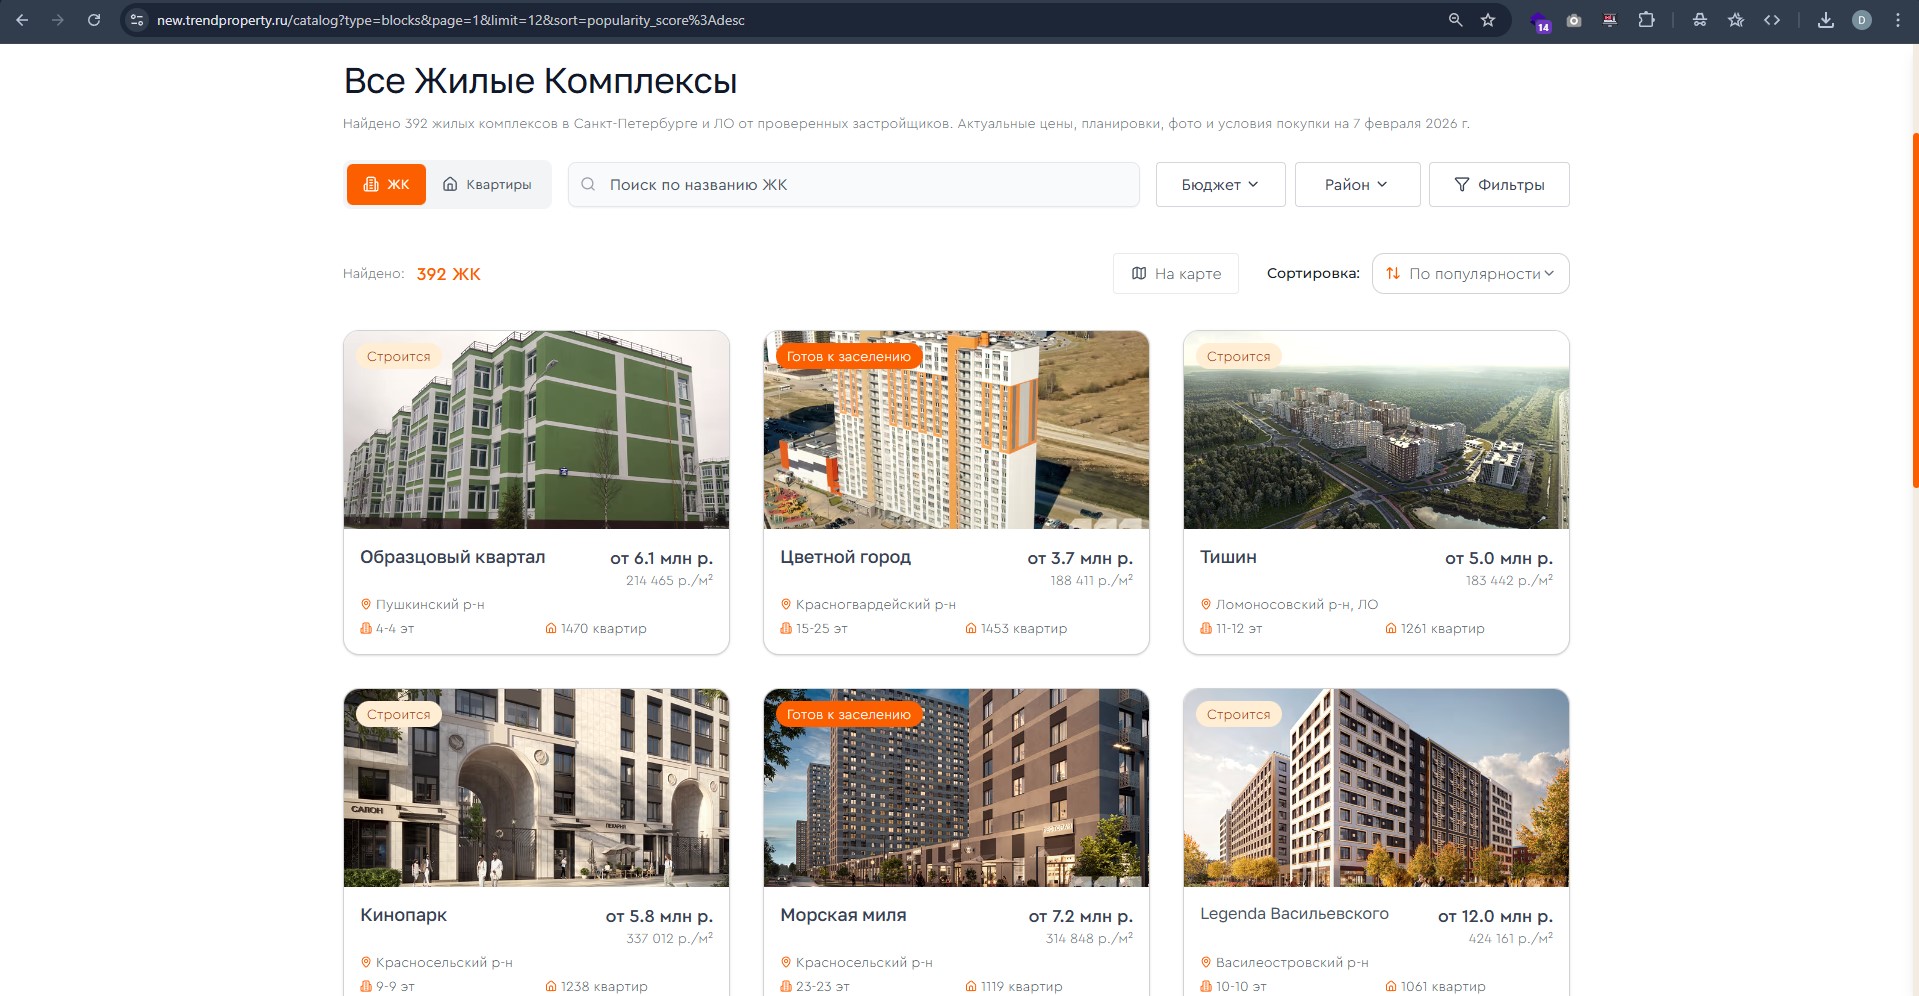Click the На карте button

1175,273
